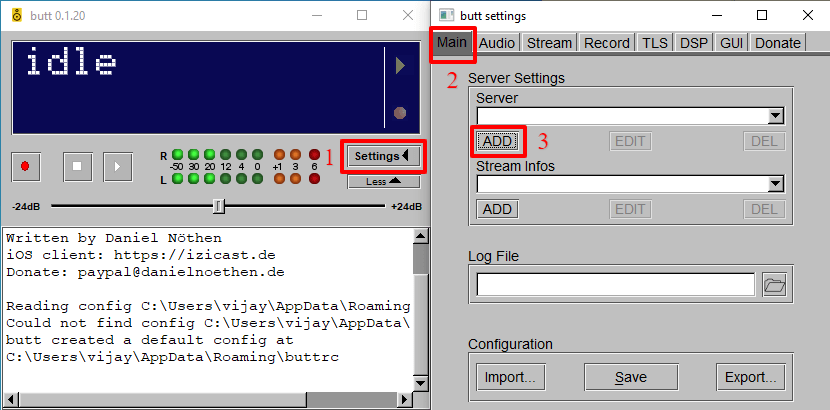Click the red record button
This screenshot has width=830, height=410.
click(x=25, y=166)
